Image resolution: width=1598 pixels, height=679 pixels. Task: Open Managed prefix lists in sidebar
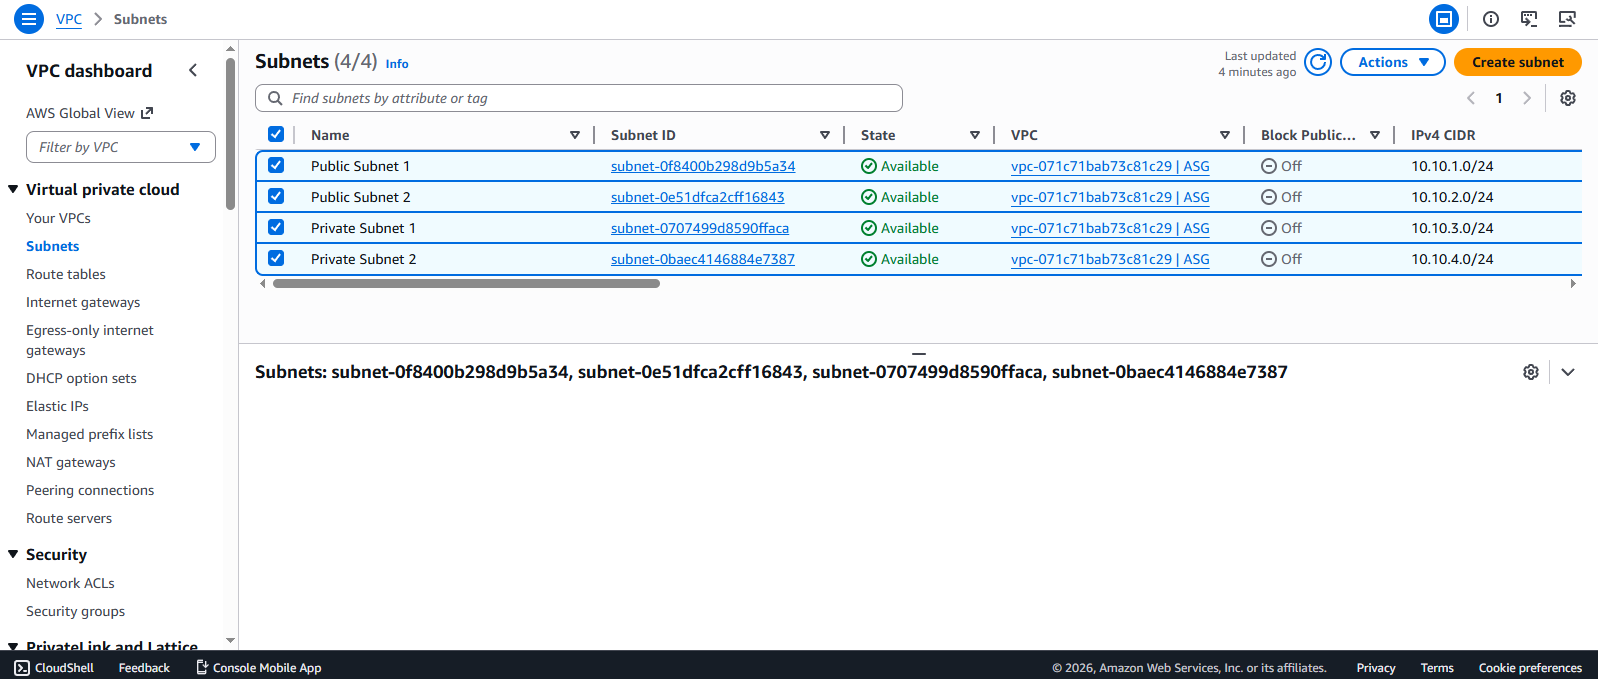[90, 434]
